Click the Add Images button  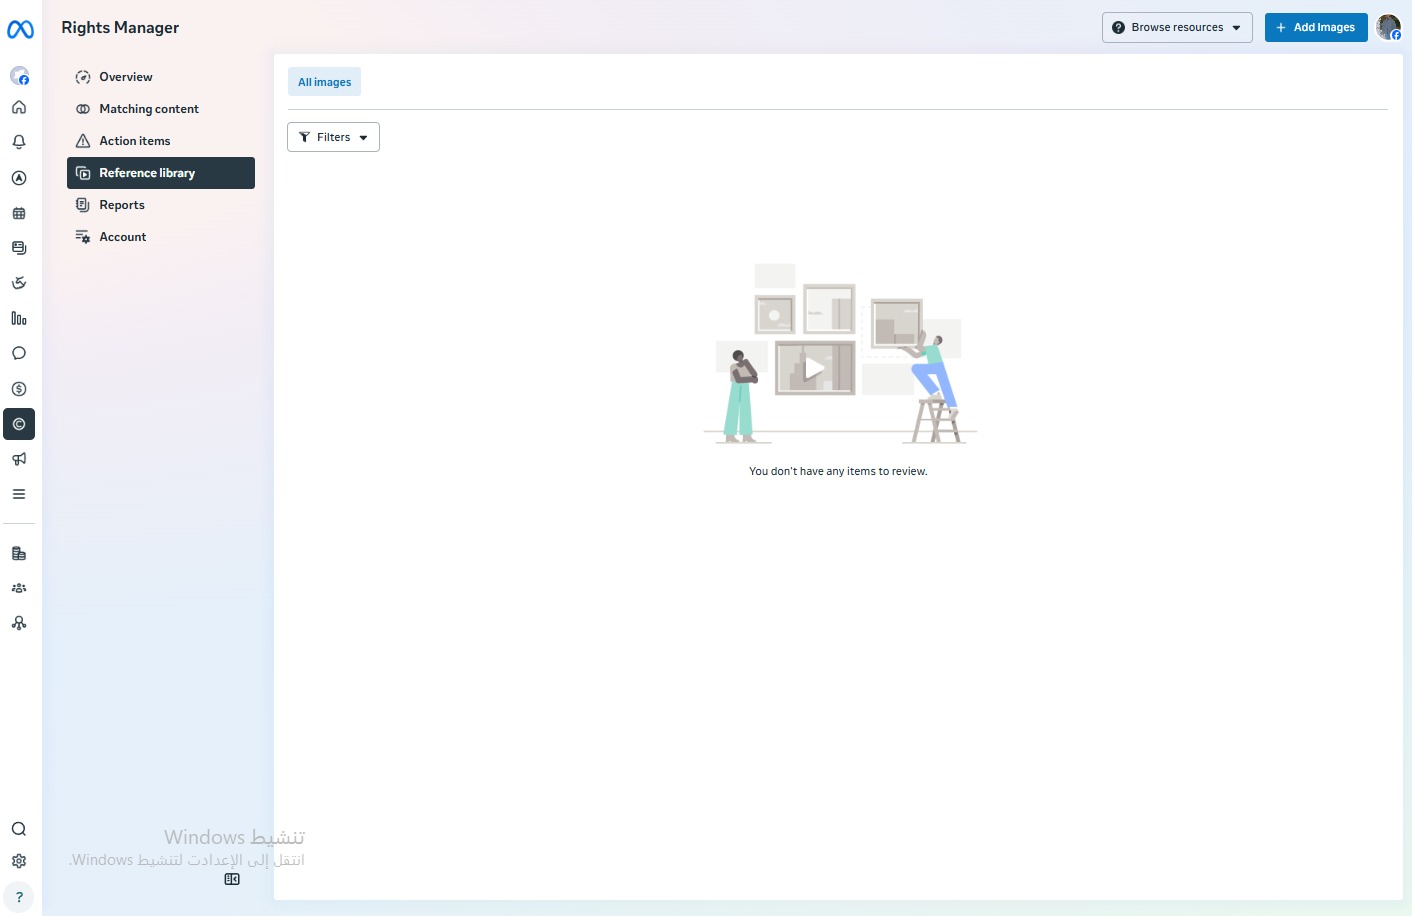point(1316,27)
